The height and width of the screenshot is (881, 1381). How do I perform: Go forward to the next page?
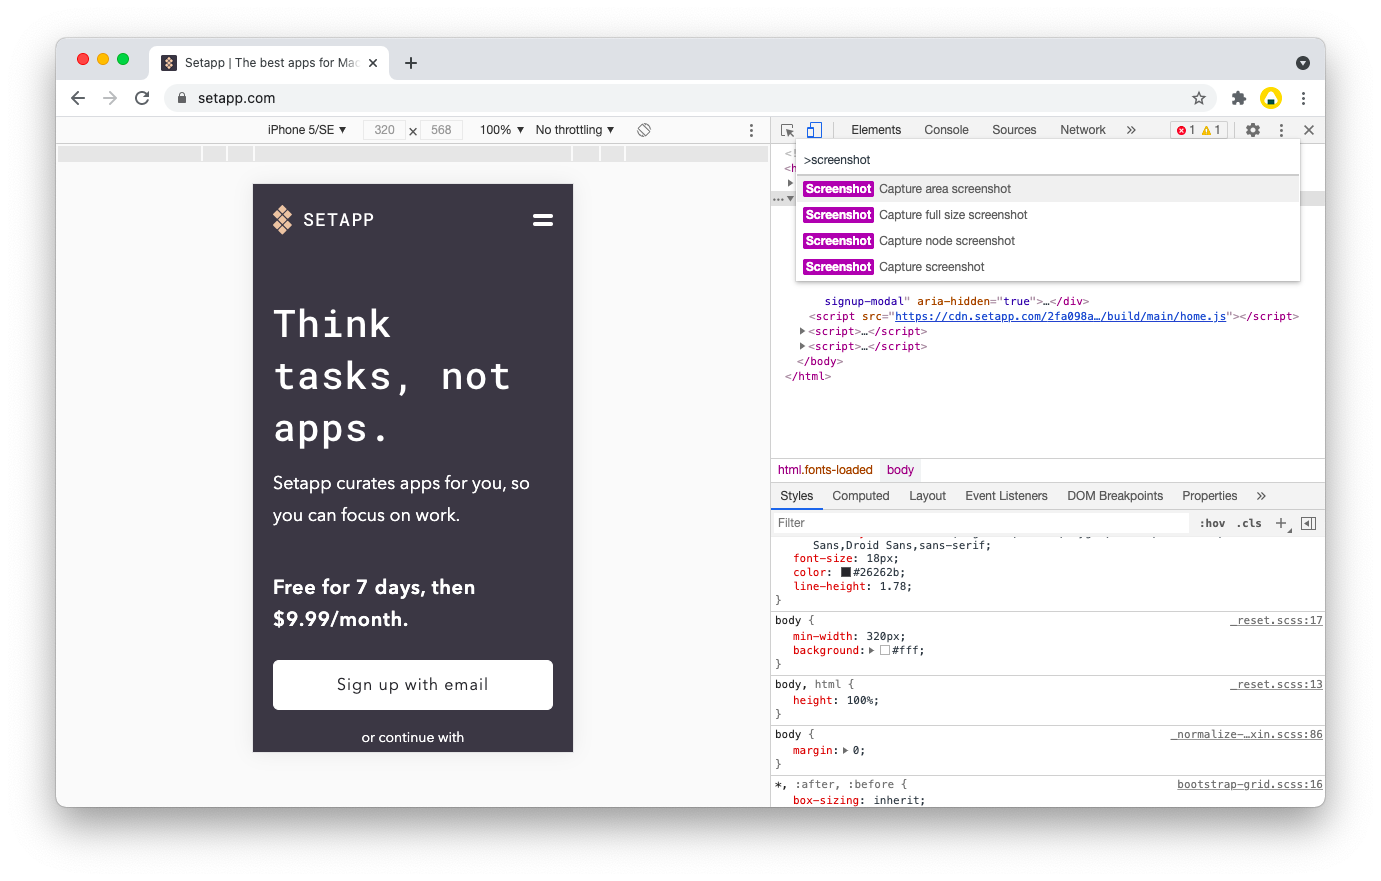(x=110, y=98)
